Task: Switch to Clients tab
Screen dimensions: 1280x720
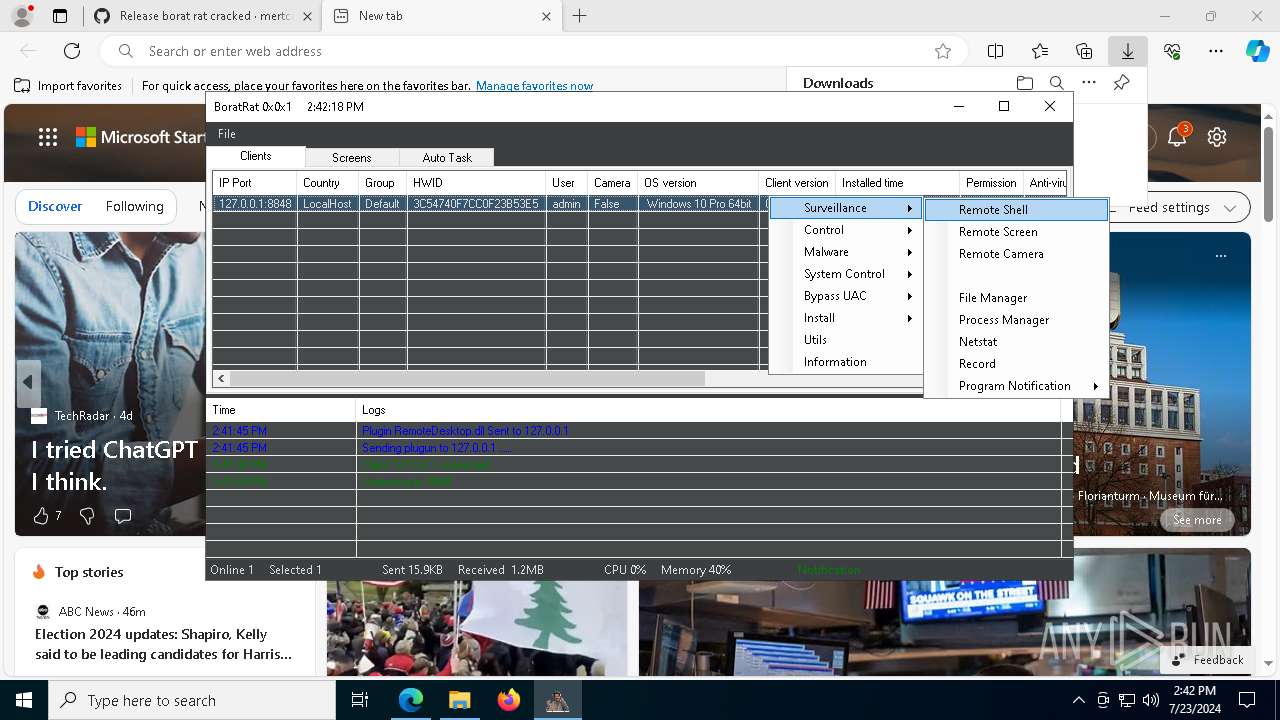Action: [x=256, y=156]
